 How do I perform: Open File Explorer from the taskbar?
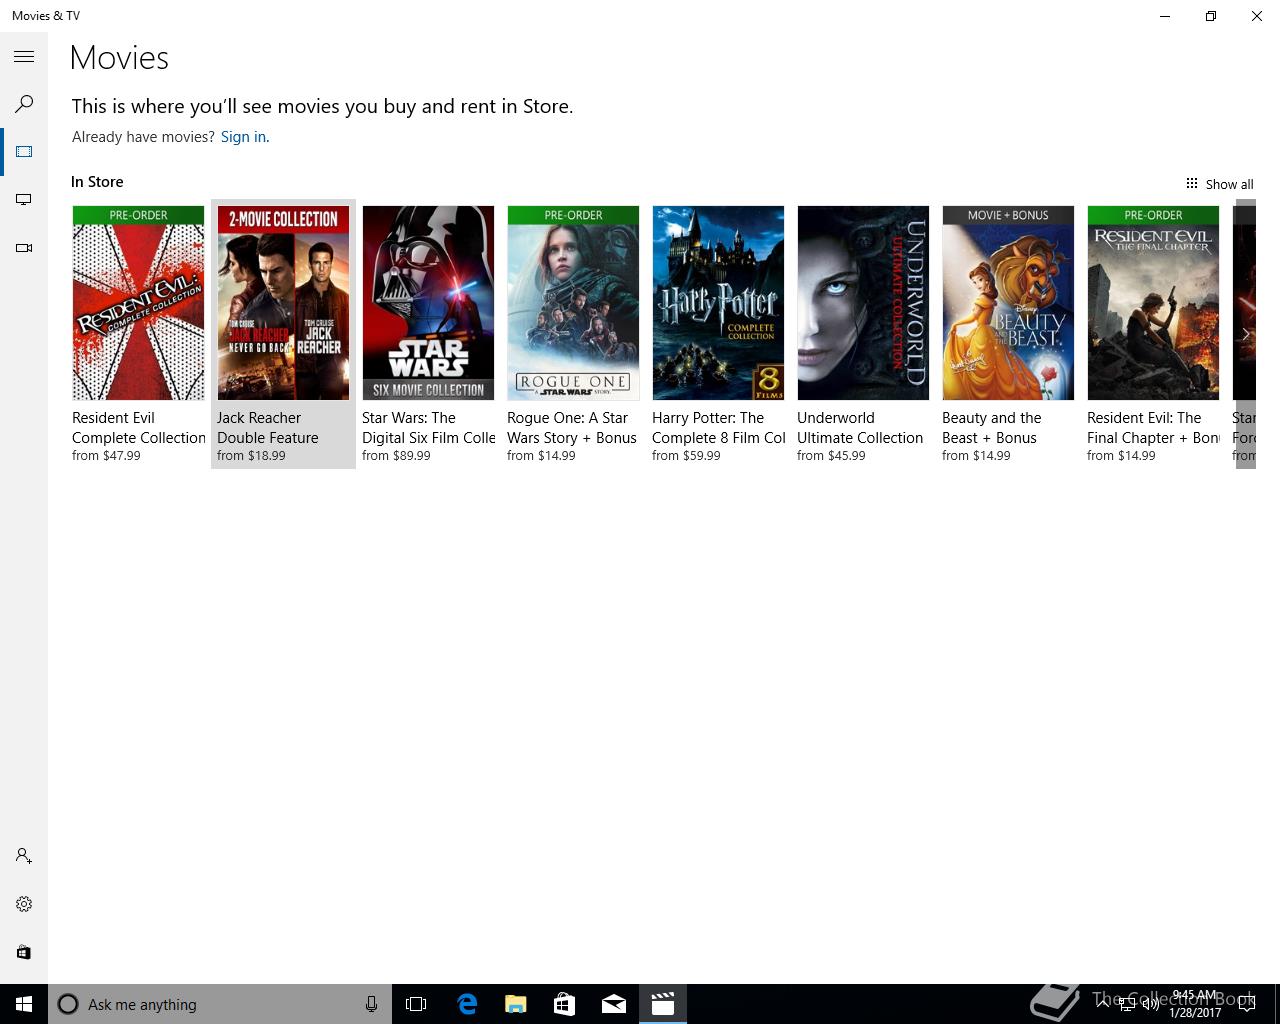[515, 1004]
